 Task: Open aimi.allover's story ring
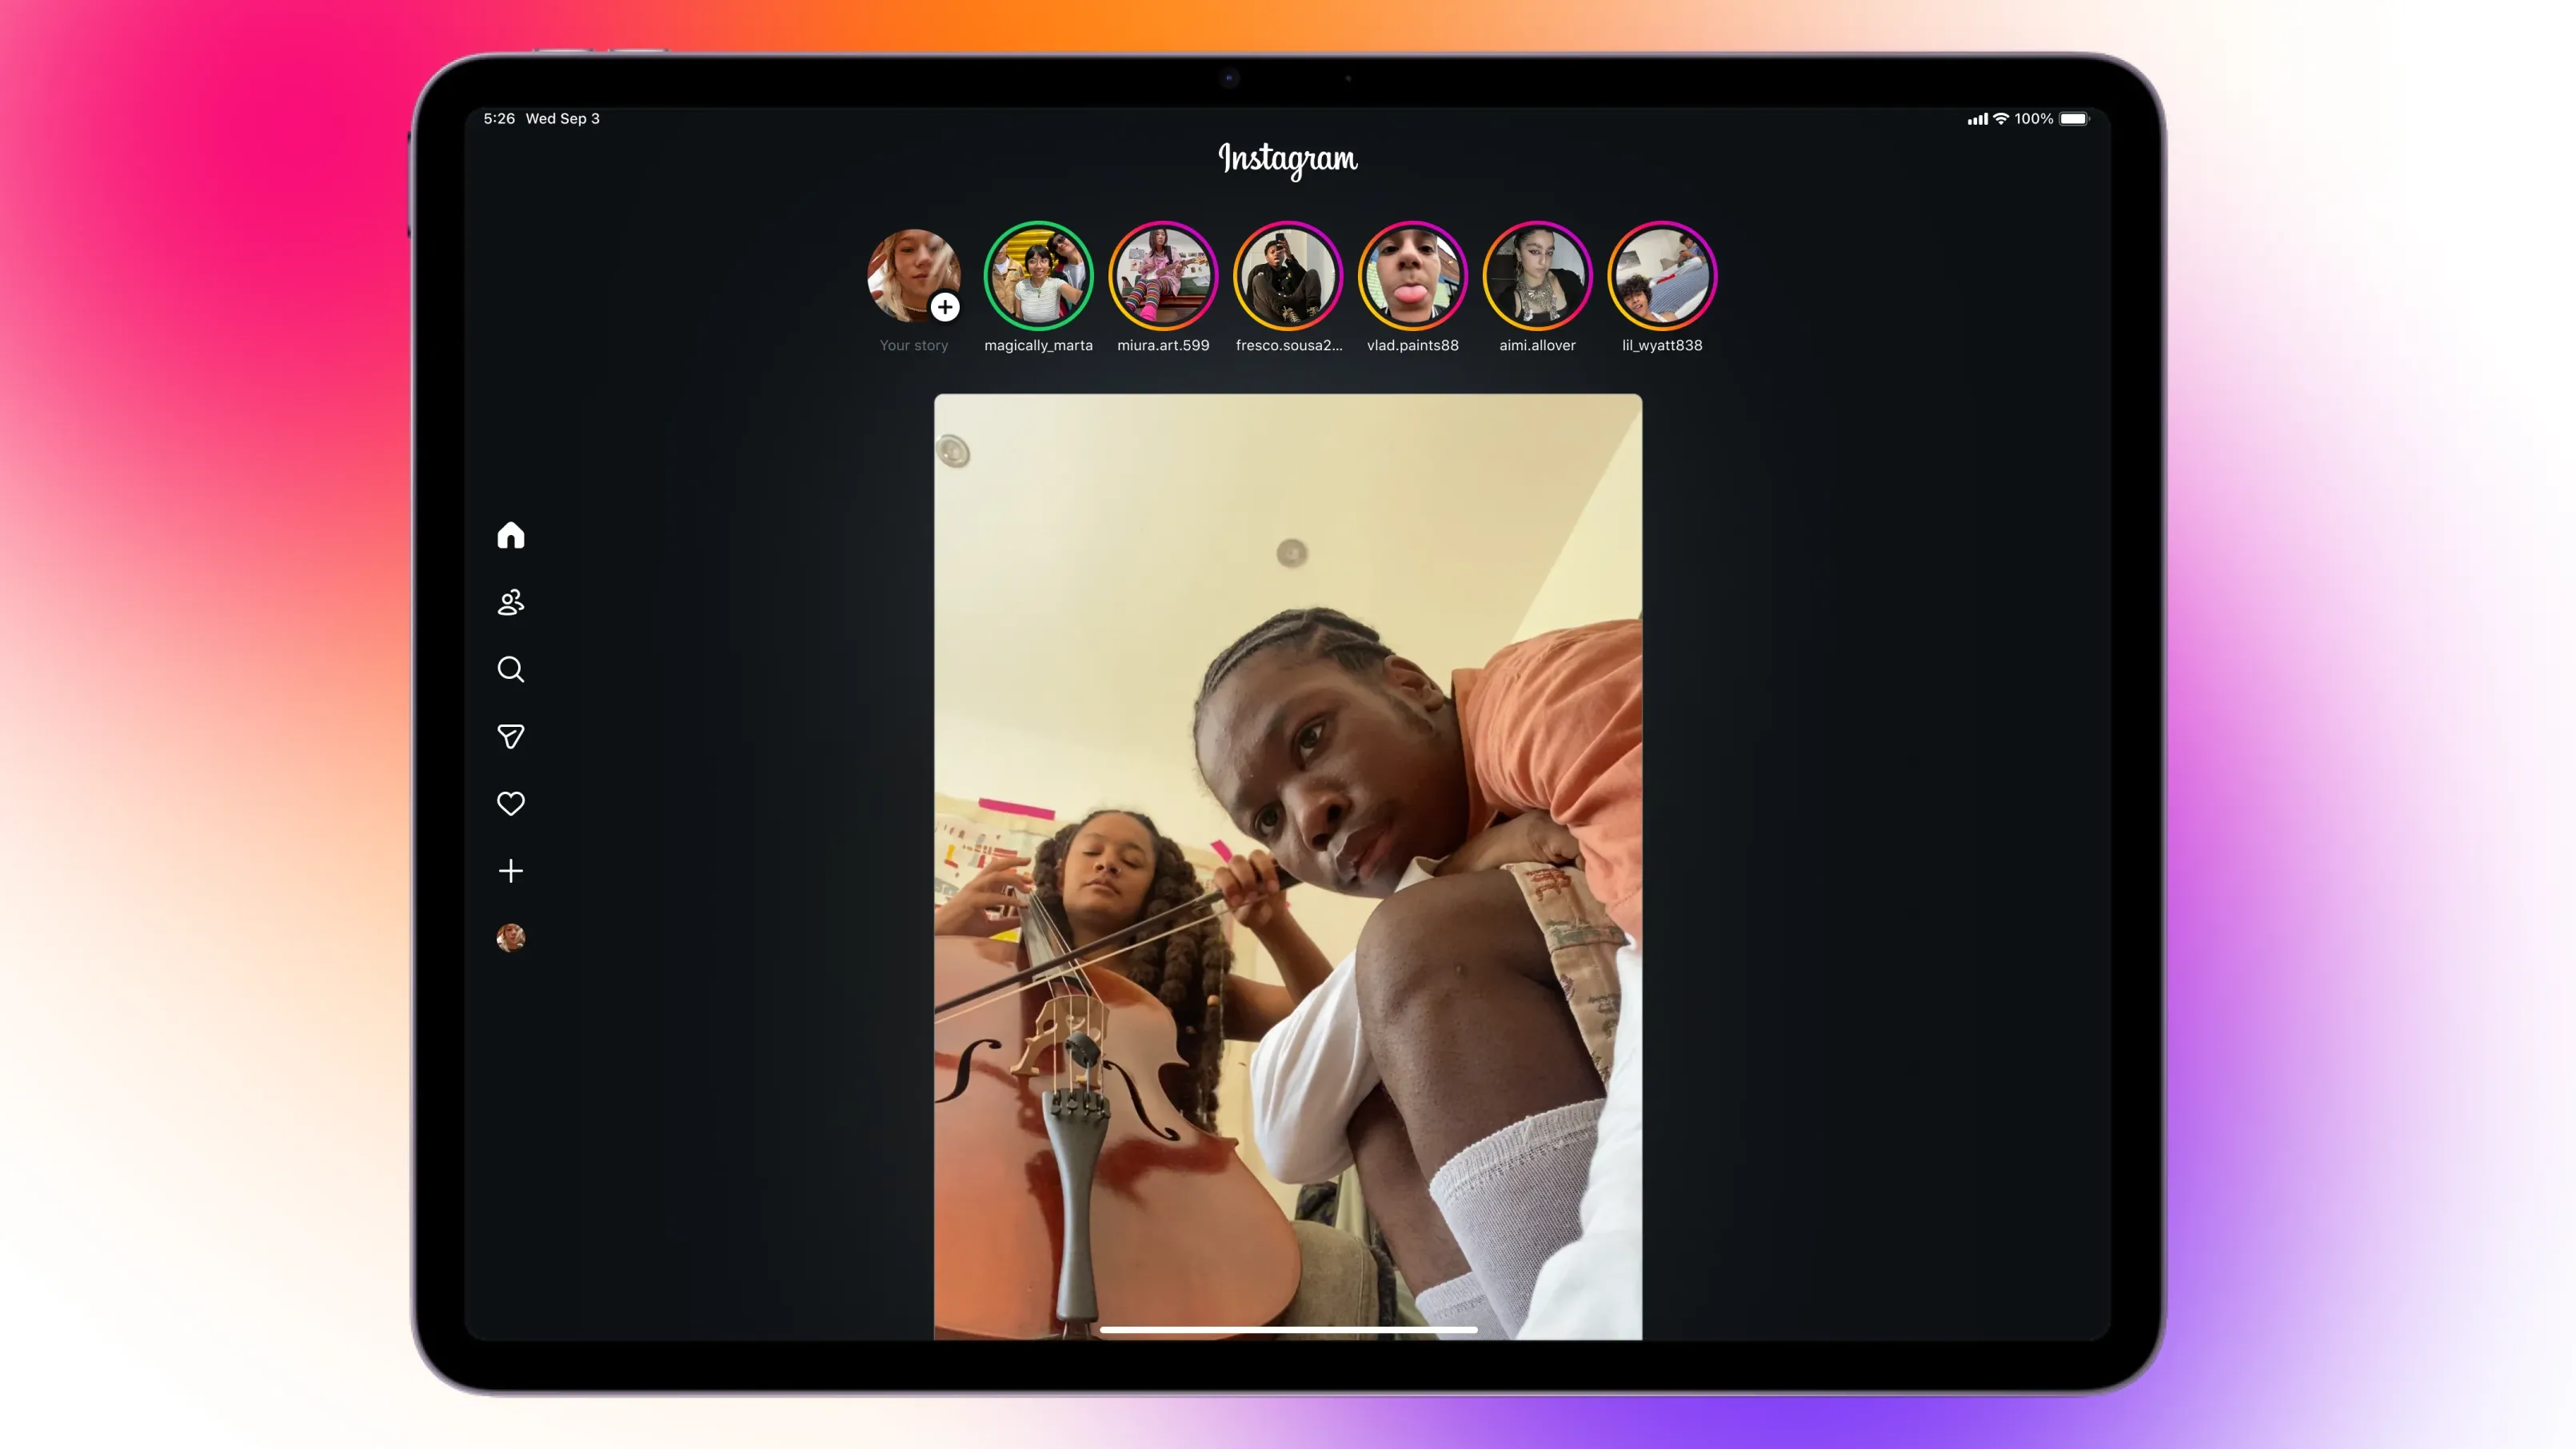tap(1538, 275)
